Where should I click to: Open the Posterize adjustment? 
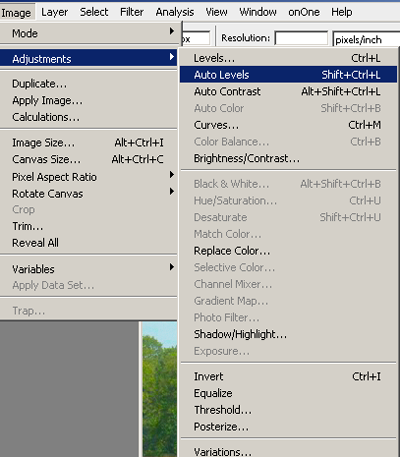[289, 426]
